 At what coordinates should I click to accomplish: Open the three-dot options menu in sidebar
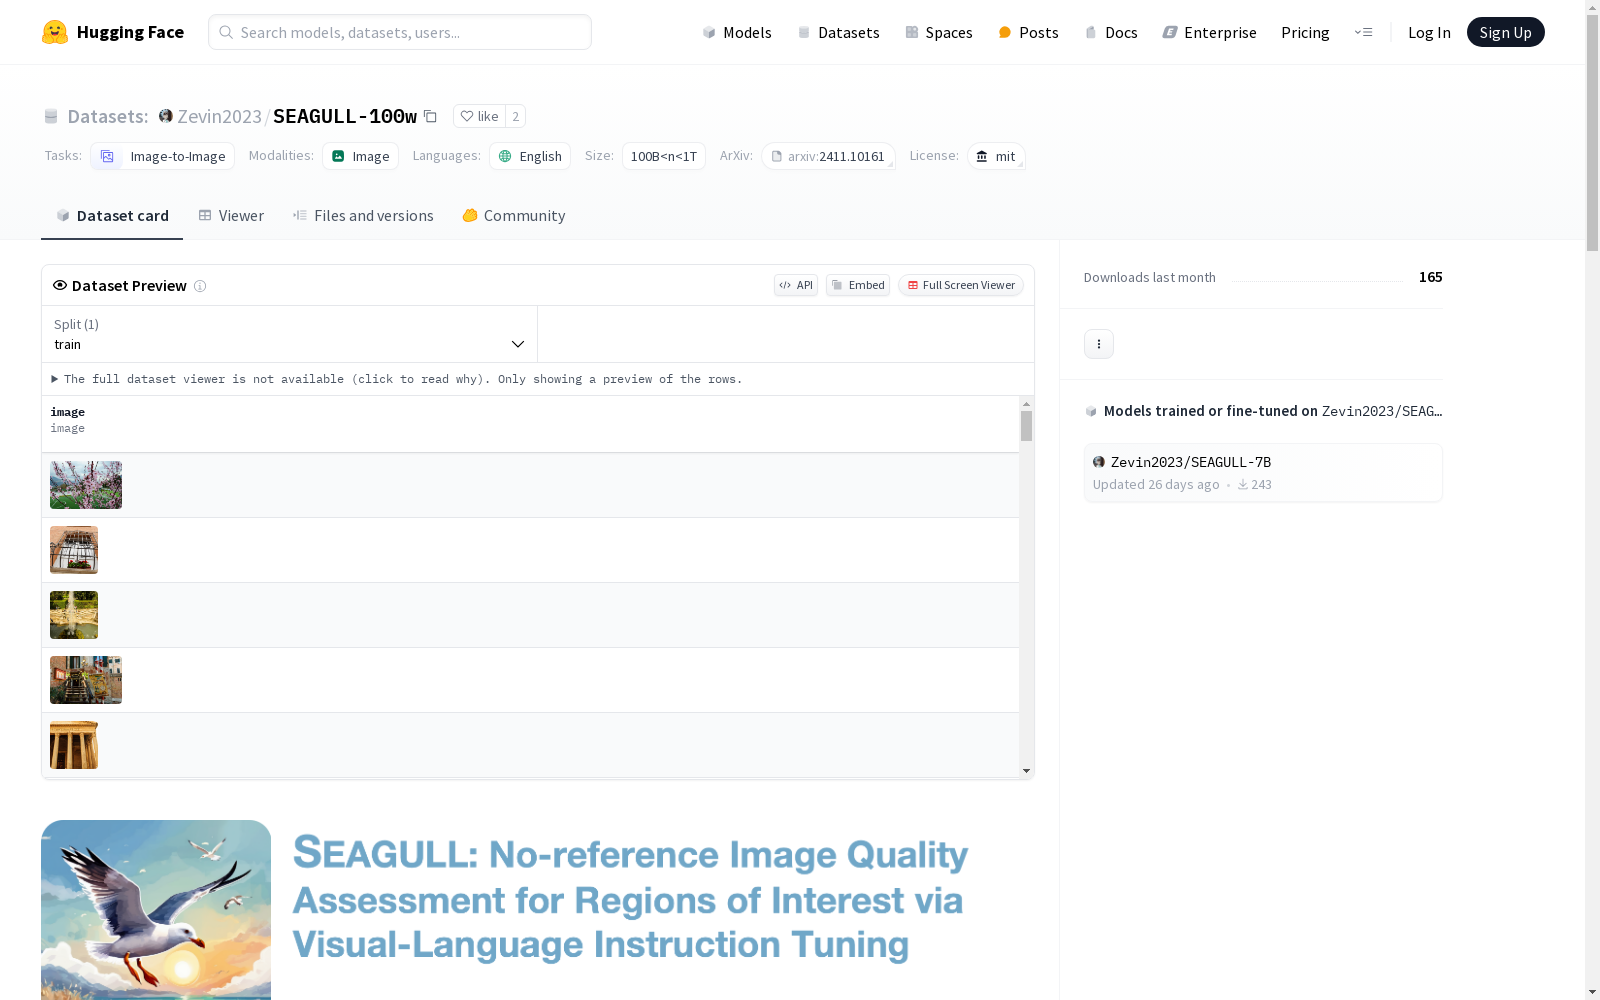pos(1099,344)
